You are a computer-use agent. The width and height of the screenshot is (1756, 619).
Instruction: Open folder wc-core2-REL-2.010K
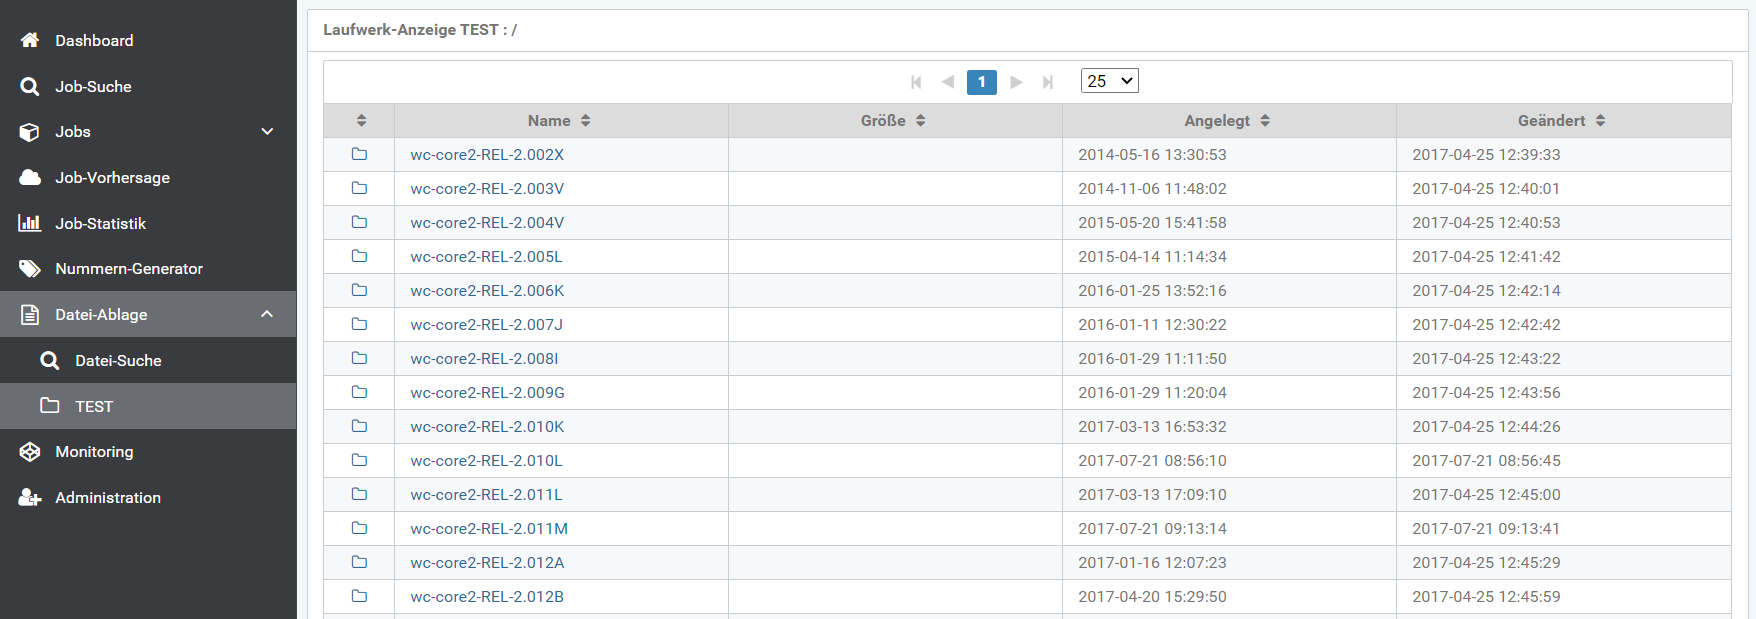(487, 427)
